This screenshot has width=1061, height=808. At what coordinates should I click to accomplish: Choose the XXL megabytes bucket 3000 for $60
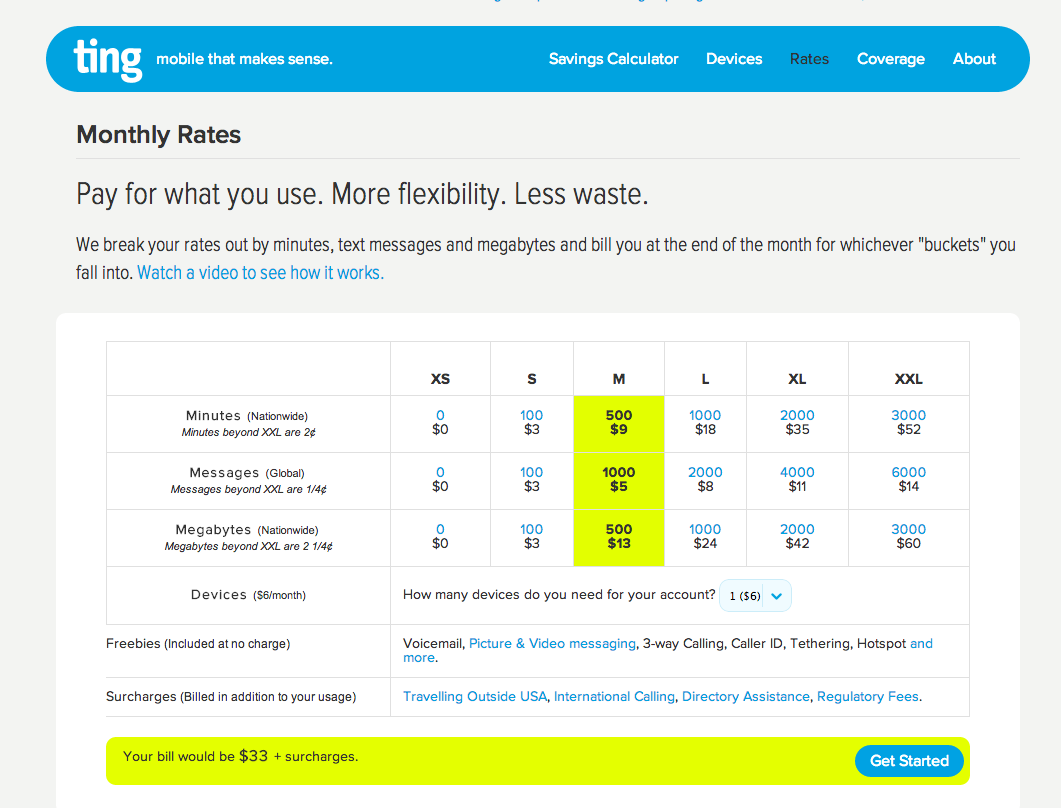click(909, 536)
